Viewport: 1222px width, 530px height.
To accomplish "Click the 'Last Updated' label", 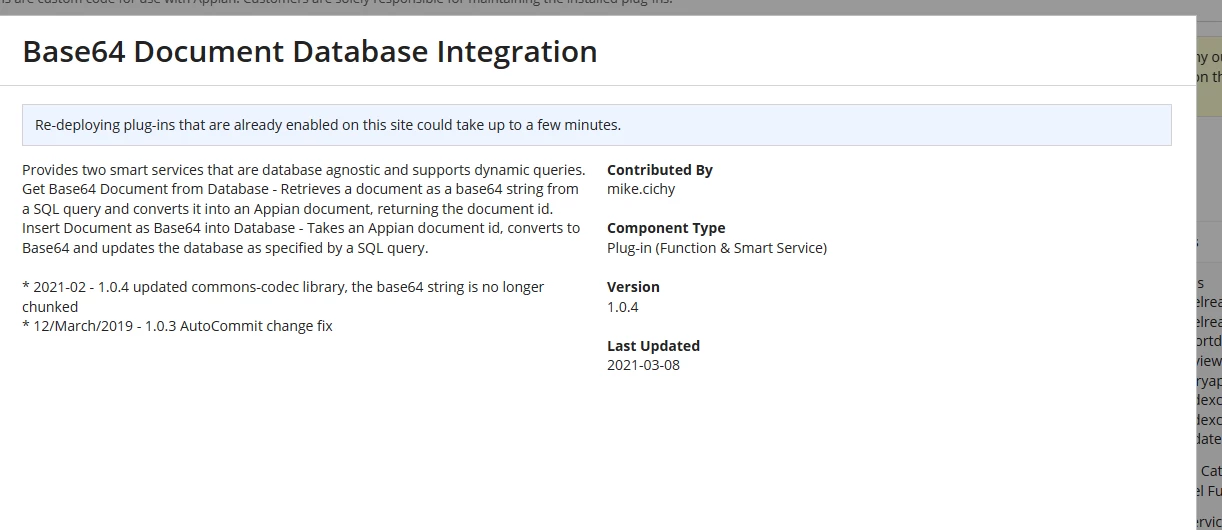I will click(x=653, y=346).
